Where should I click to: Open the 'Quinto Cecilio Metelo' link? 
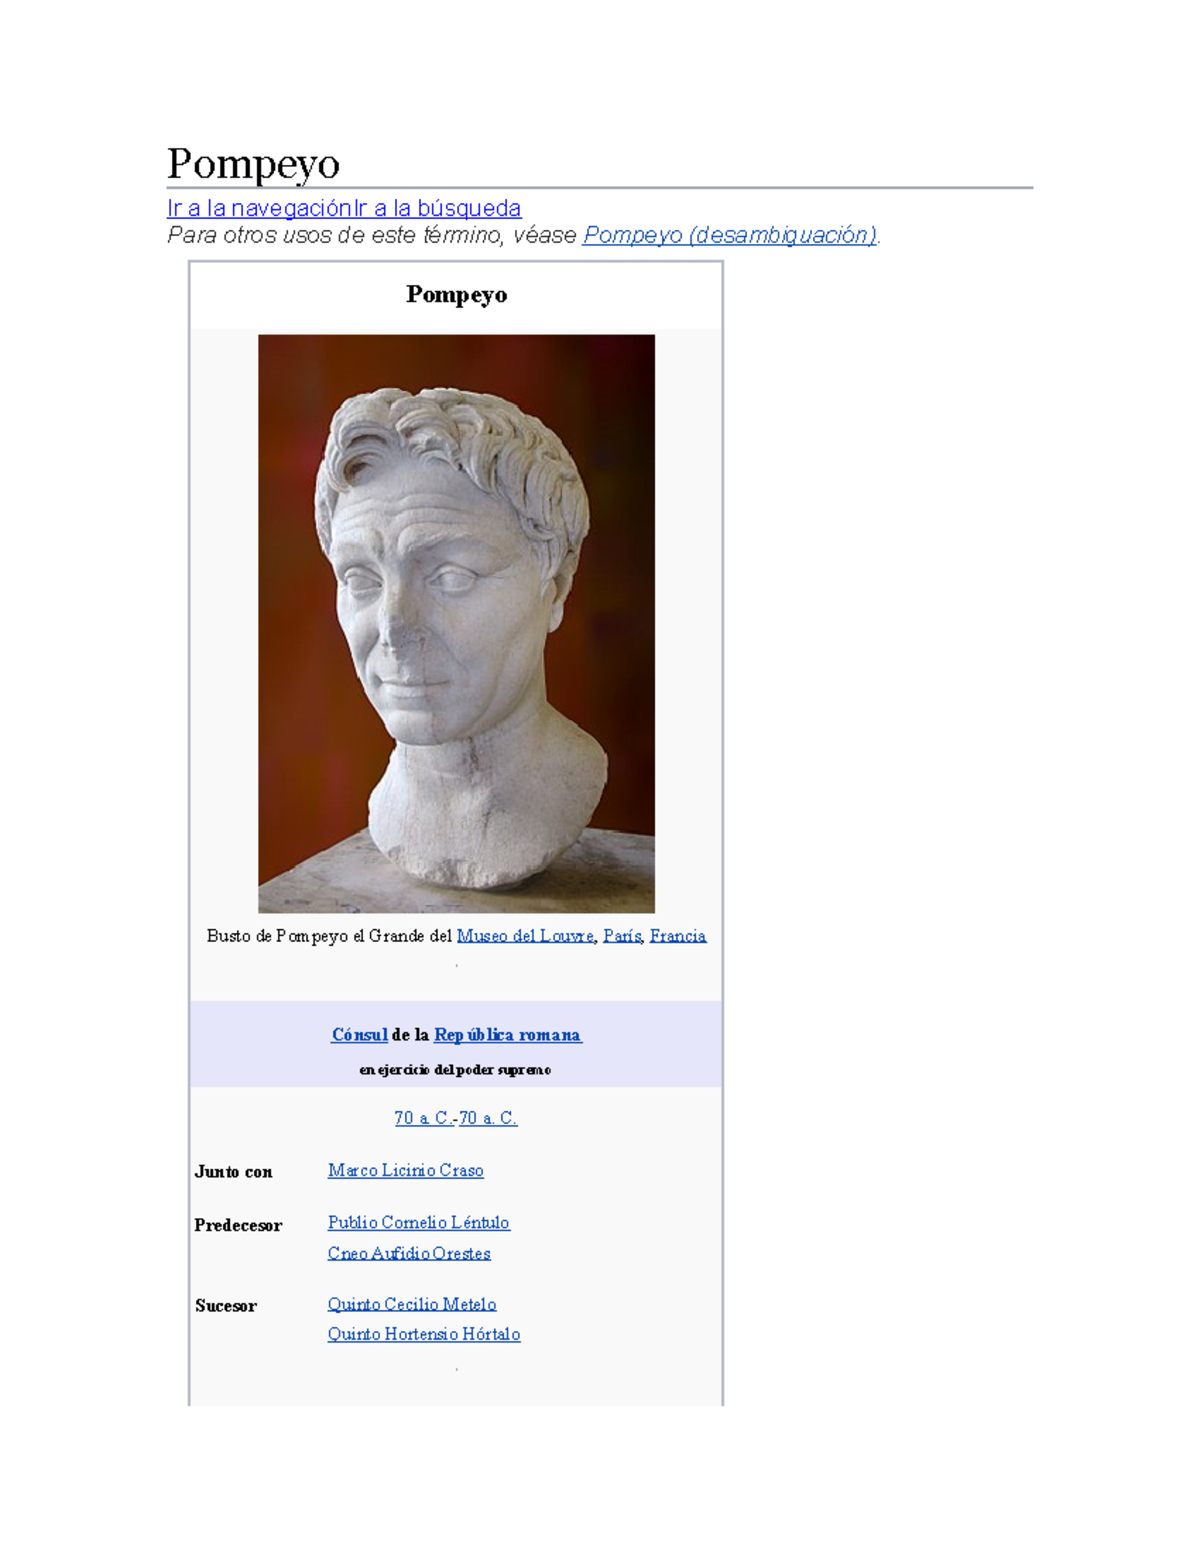pos(412,1304)
